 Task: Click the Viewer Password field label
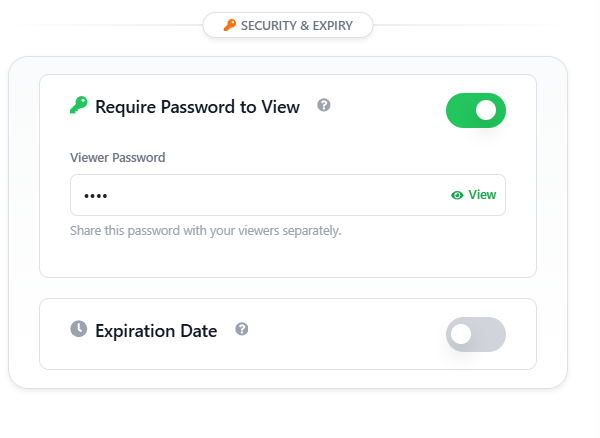click(x=118, y=157)
